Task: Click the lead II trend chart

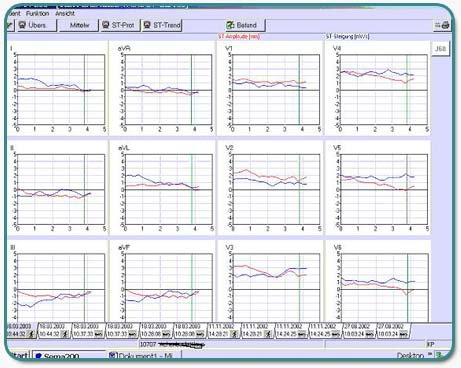Action: [61, 189]
